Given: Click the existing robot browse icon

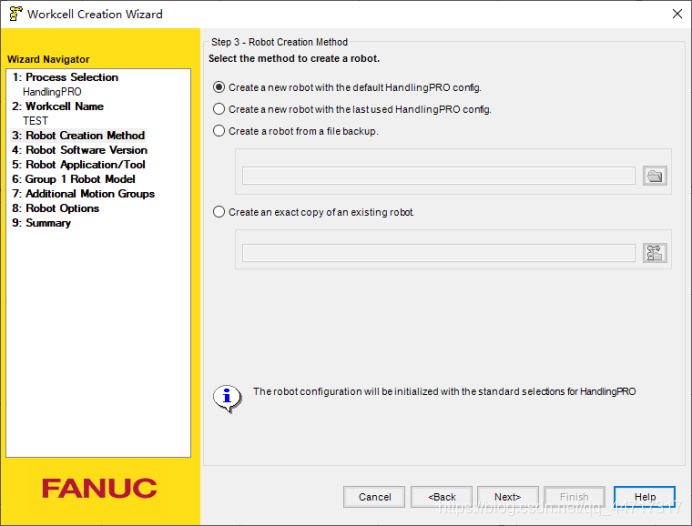Looking at the screenshot, I should (x=654, y=253).
